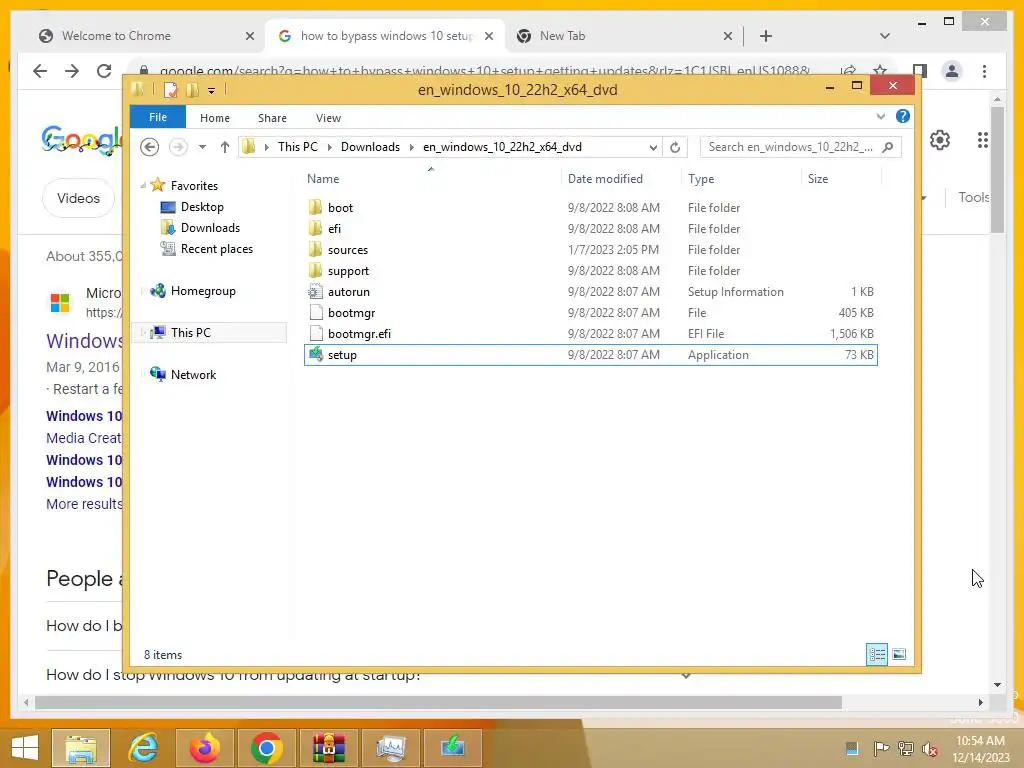Open WinRAR from the taskbar
The height and width of the screenshot is (768, 1024).
click(x=328, y=748)
